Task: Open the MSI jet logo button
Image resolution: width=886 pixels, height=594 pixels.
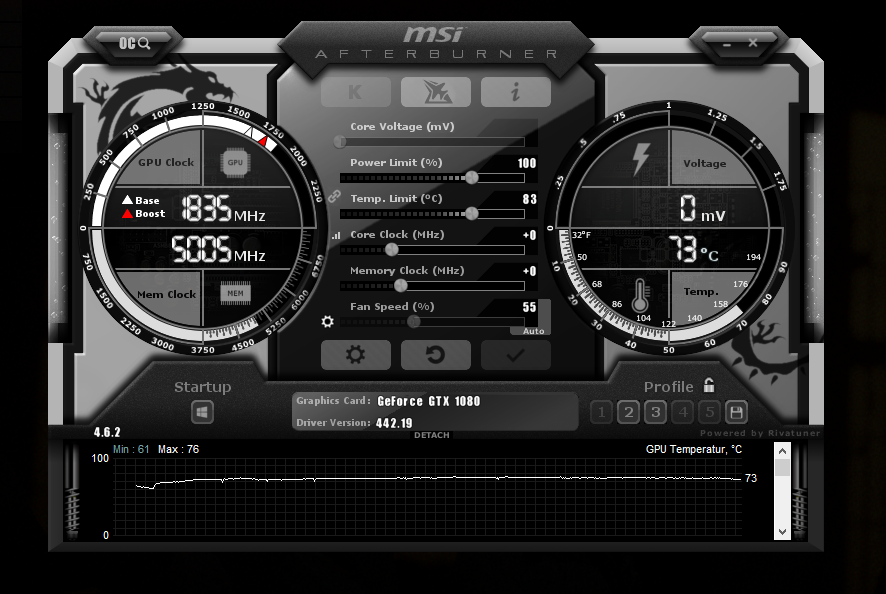Action: pyautogui.click(x=436, y=92)
